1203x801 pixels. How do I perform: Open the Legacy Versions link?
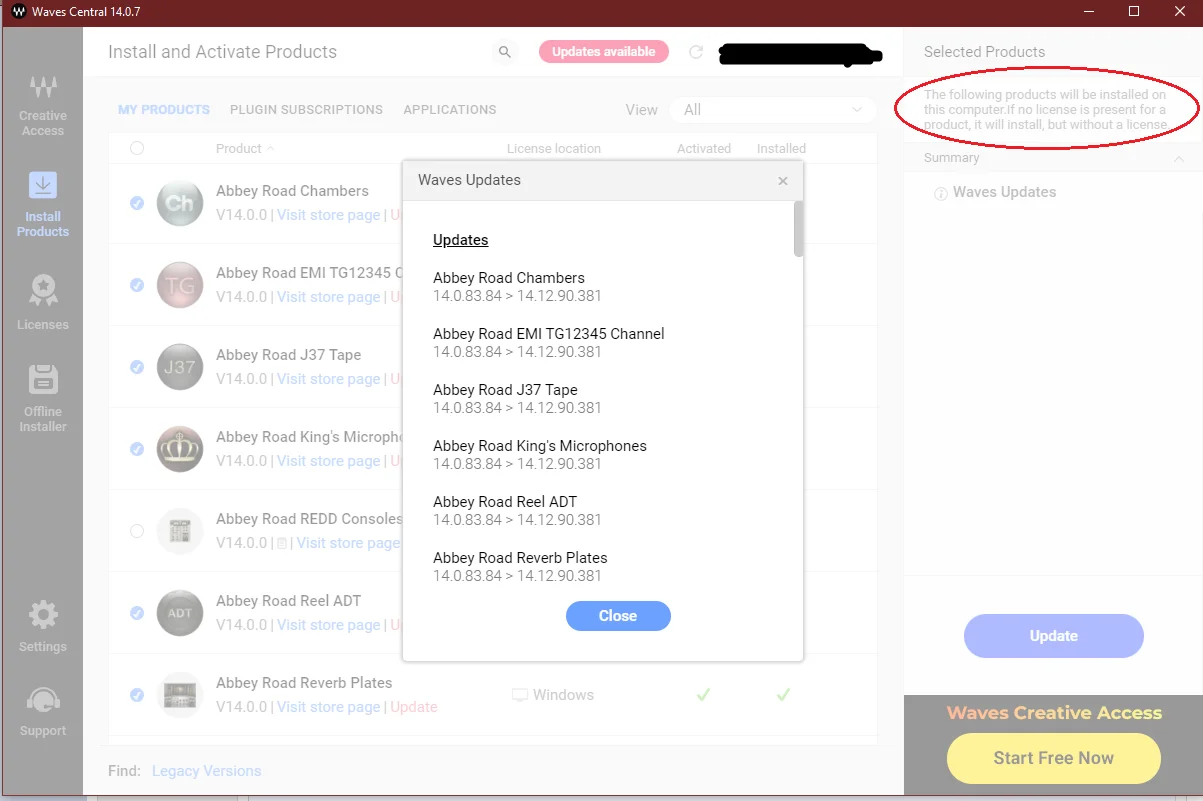(x=206, y=771)
